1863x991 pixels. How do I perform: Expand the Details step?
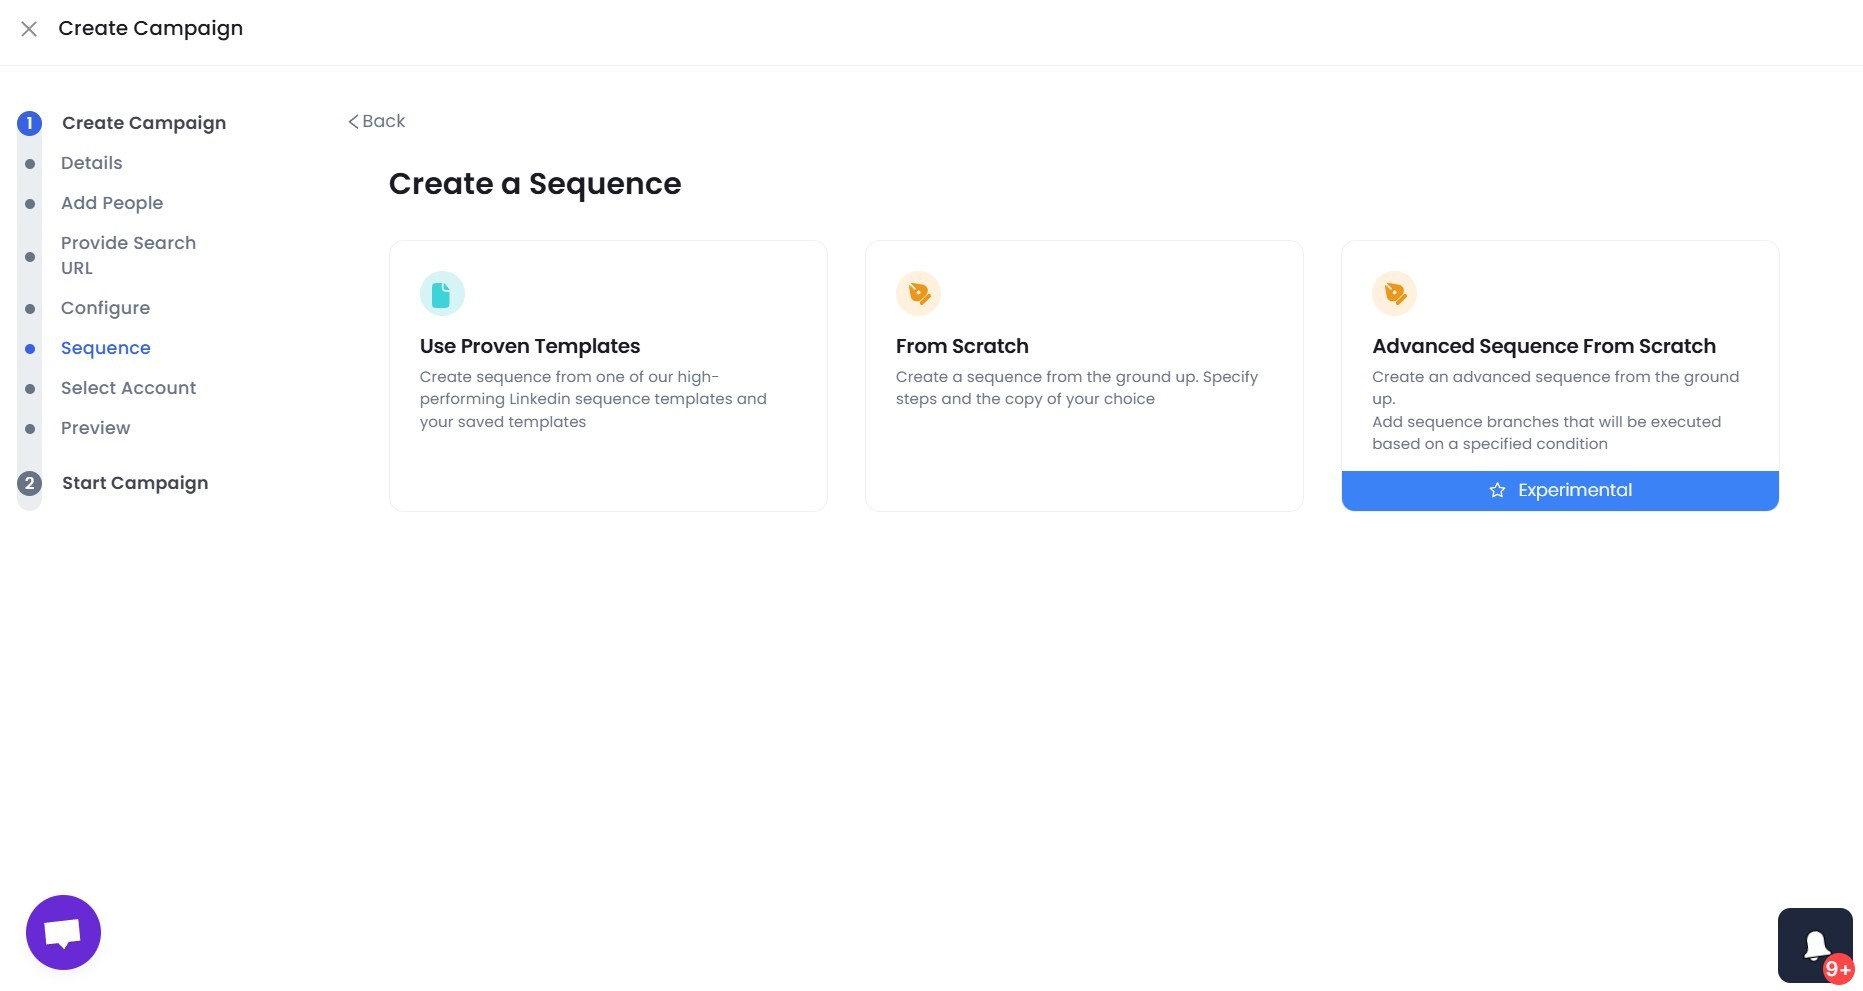91,163
